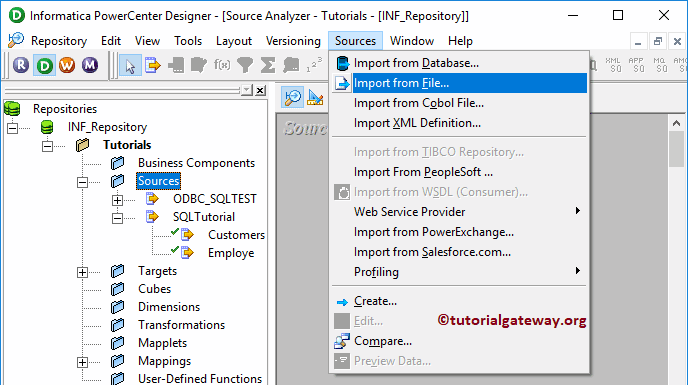The height and width of the screenshot is (385, 688).
Task: Launch Workflow Manager (W) icon
Action: [x=67, y=65]
